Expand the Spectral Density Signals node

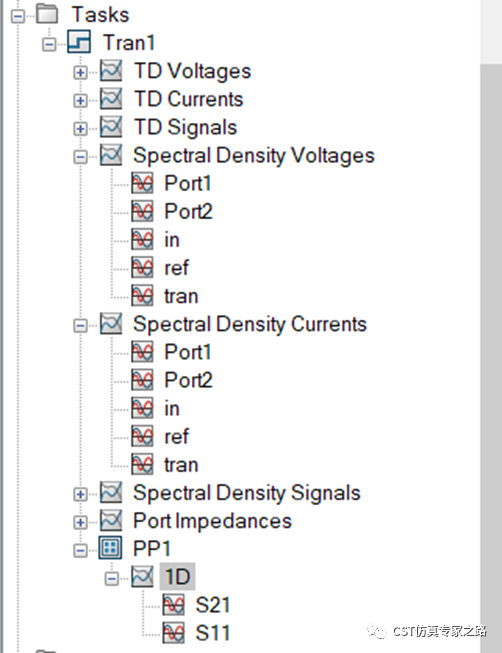tap(80, 494)
